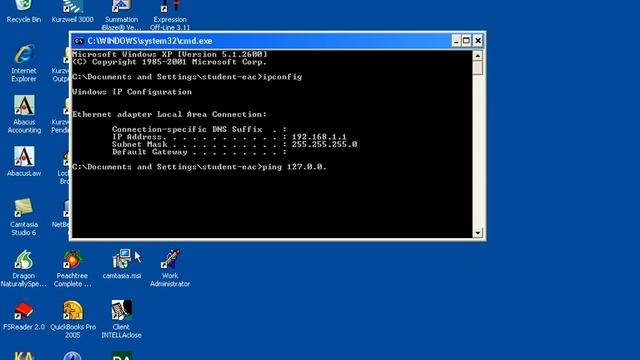
Task: Select the Expression Off-Line 3.11 shortcut
Action: click(170, 15)
